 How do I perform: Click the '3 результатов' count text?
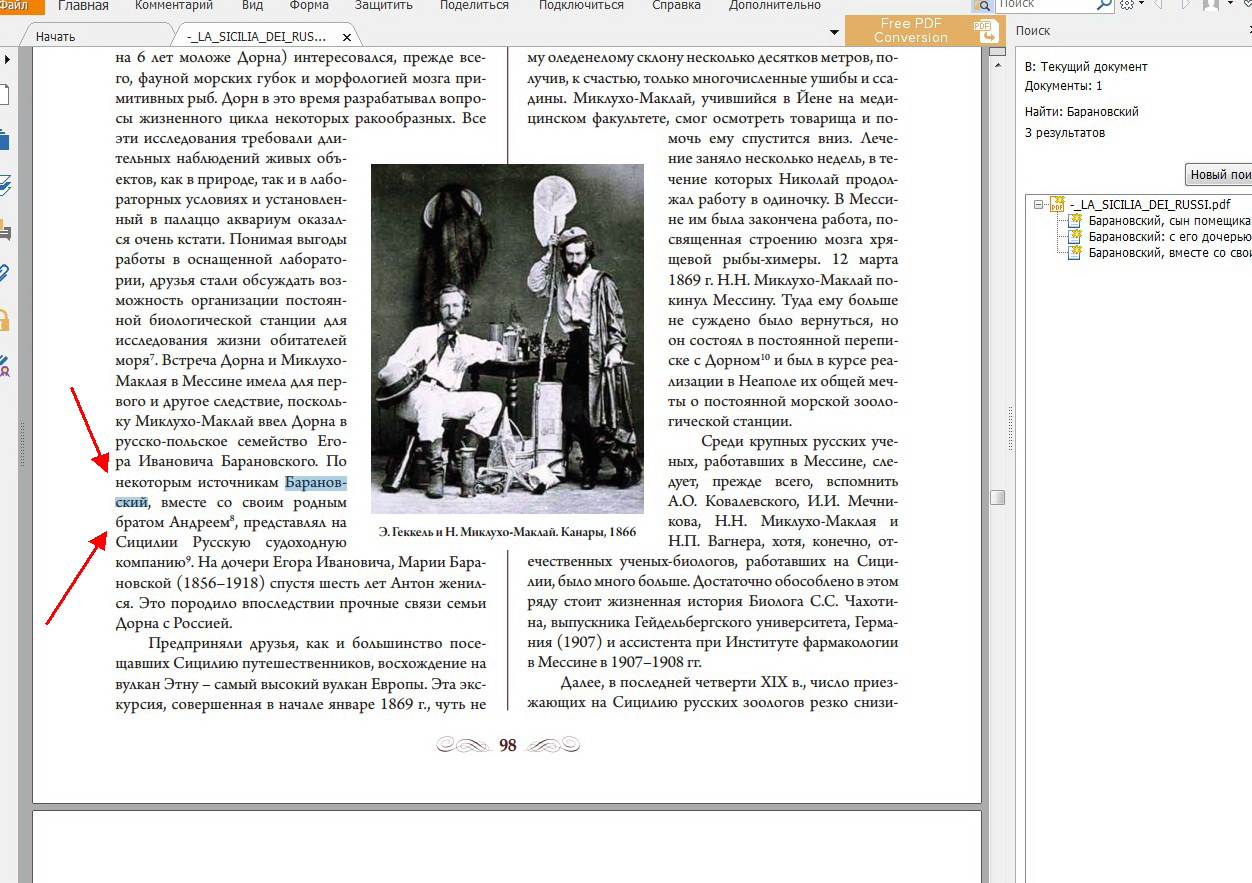tap(1065, 132)
